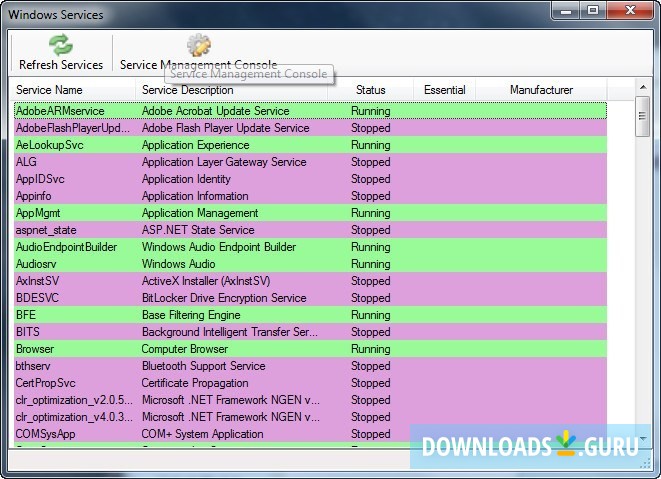Click Windows Audio Endpoint Builder description
Viewport: 661px width, 479px height.
(x=219, y=247)
